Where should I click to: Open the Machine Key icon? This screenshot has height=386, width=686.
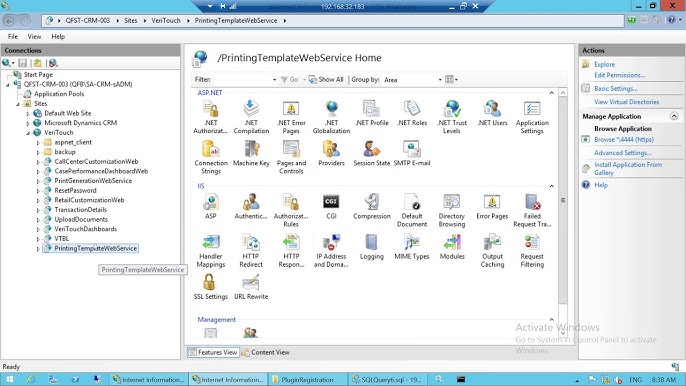[251, 154]
